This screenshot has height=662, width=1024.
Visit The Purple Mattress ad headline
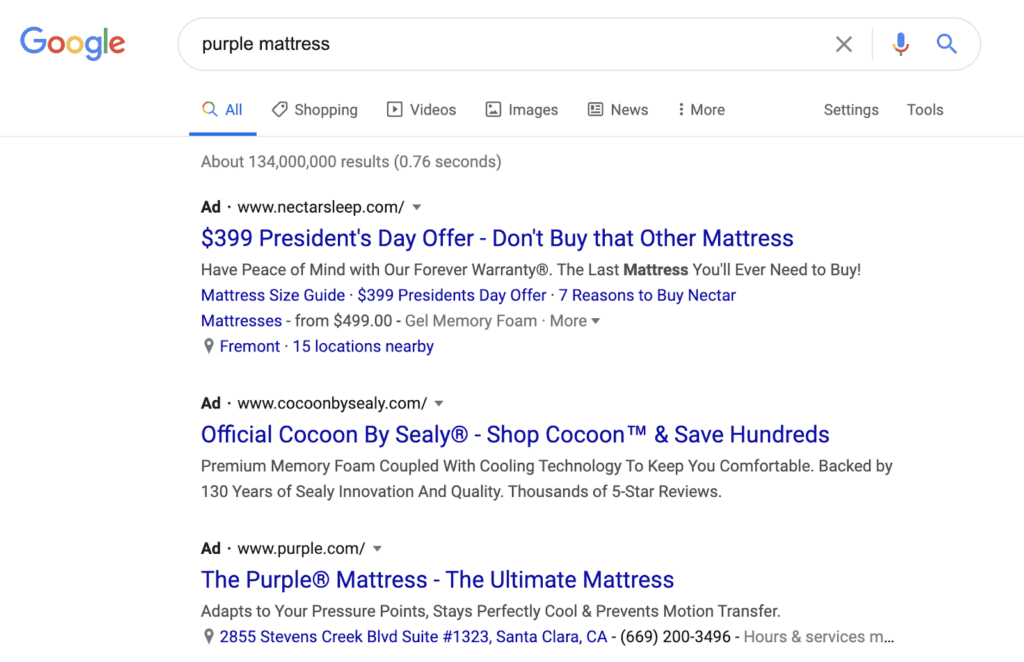[x=437, y=579]
